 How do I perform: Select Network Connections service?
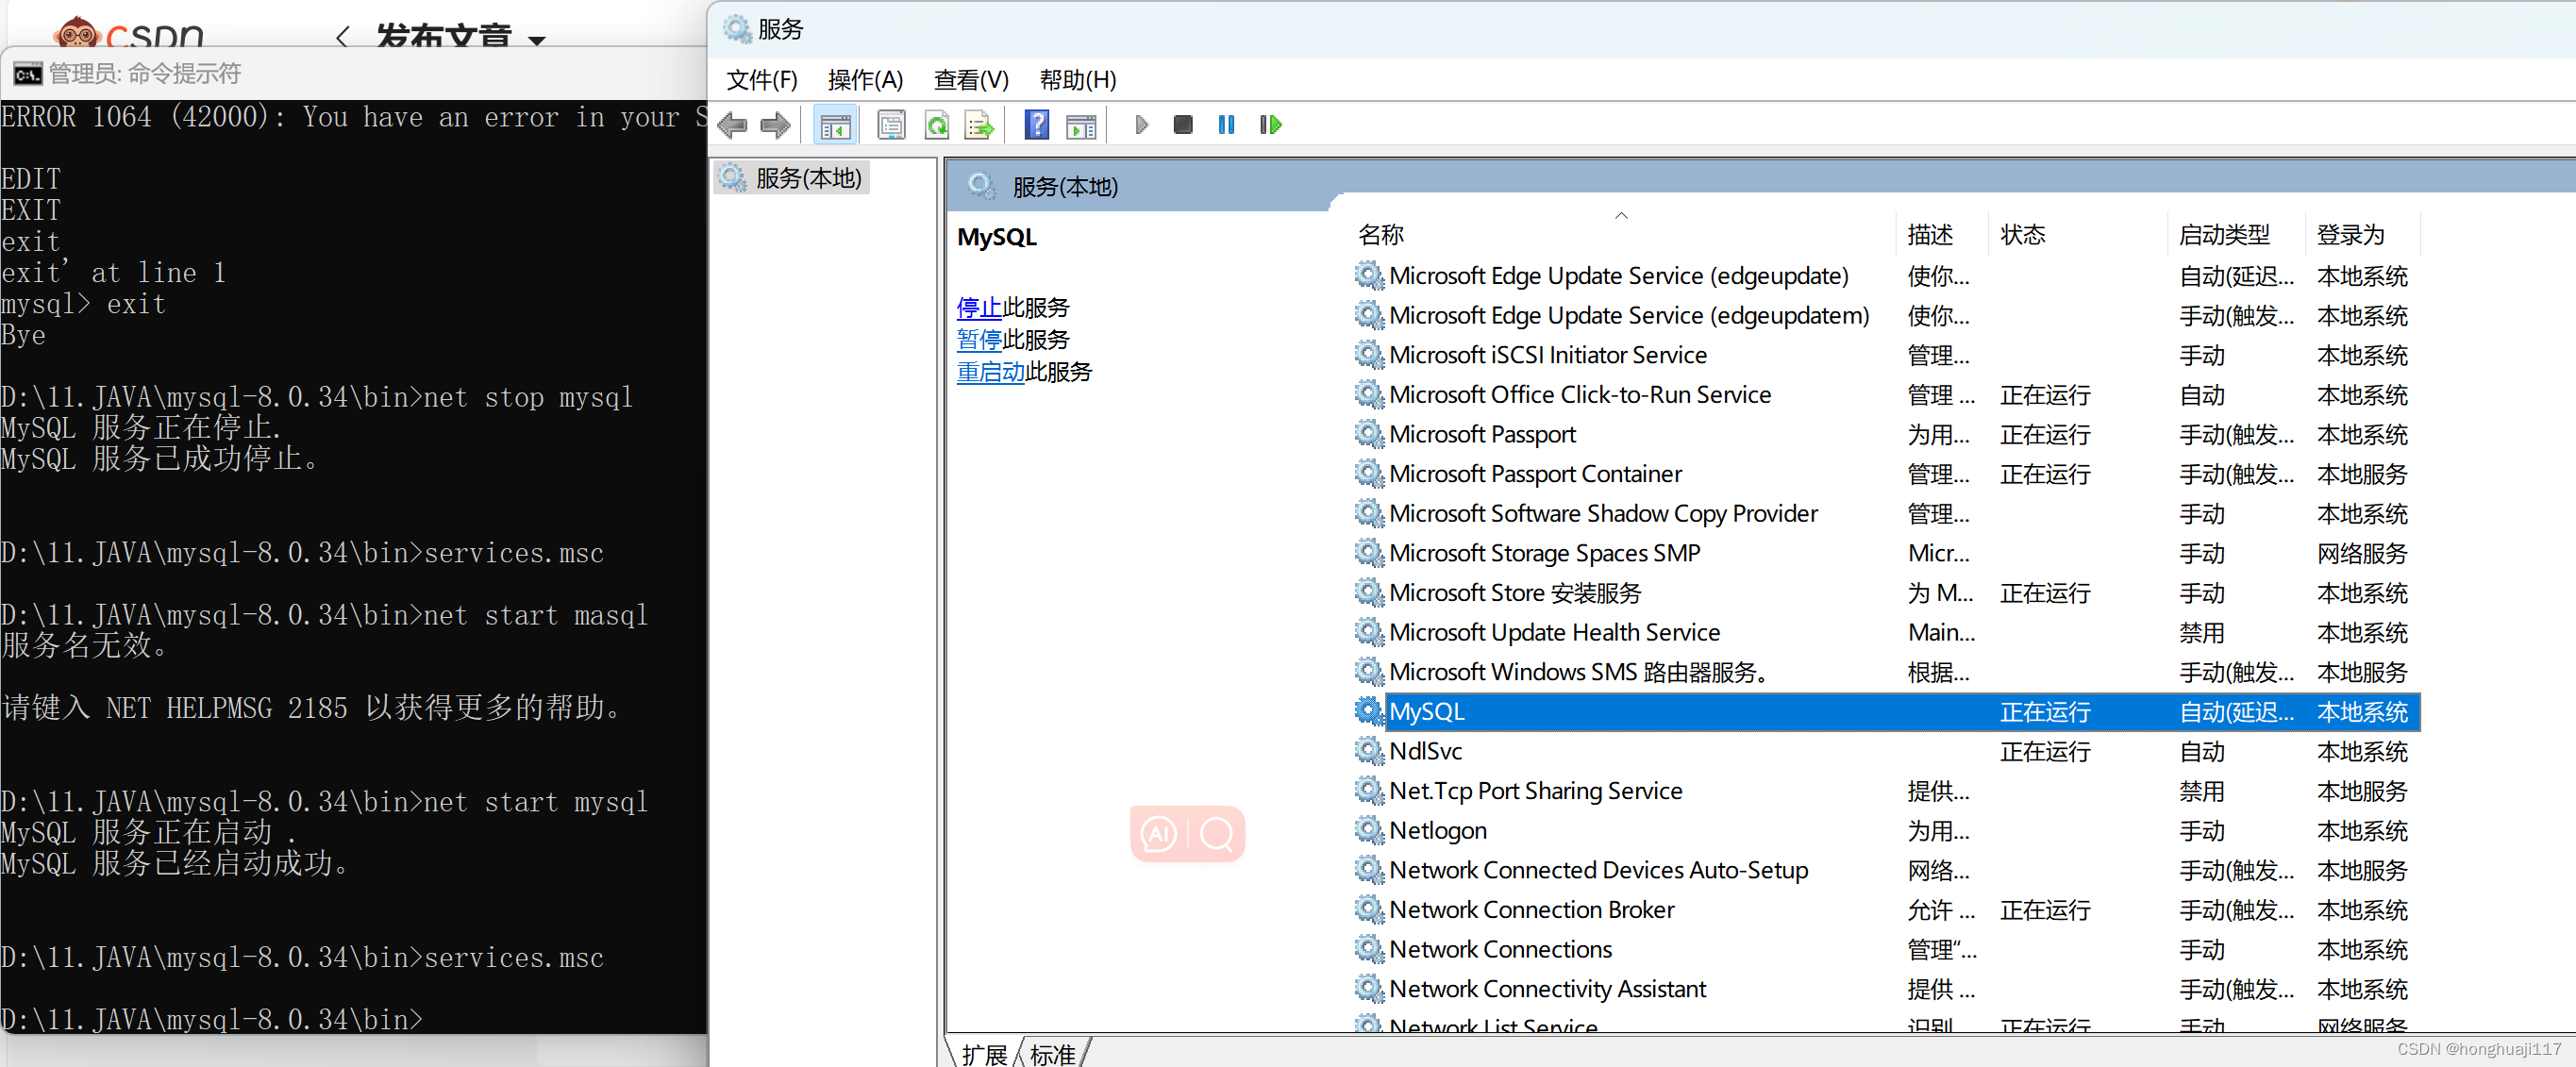1886,949
